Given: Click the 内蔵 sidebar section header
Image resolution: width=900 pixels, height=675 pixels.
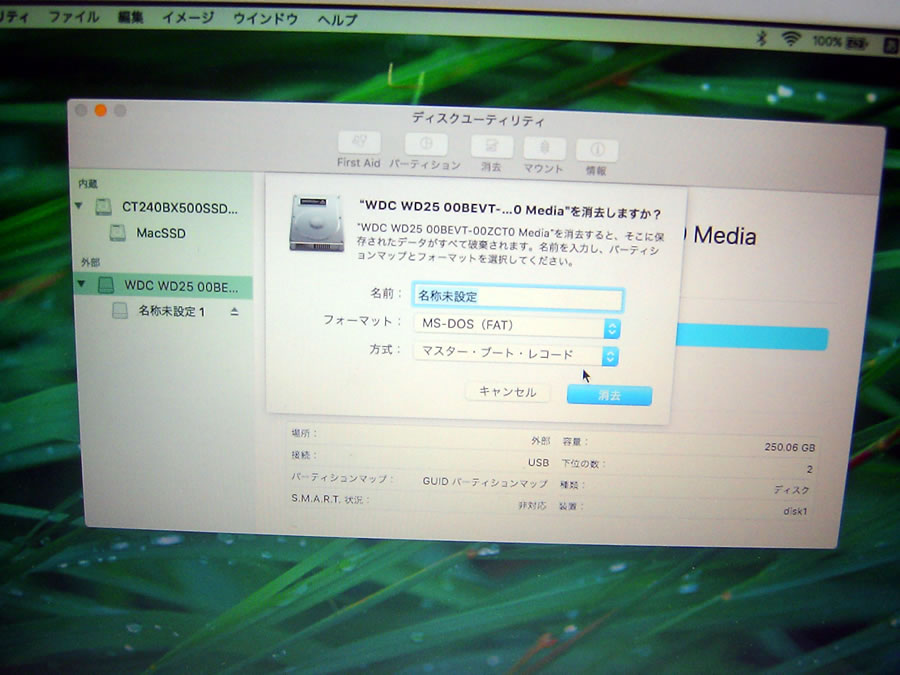Looking at the screenshot, I should click(88, 184).
